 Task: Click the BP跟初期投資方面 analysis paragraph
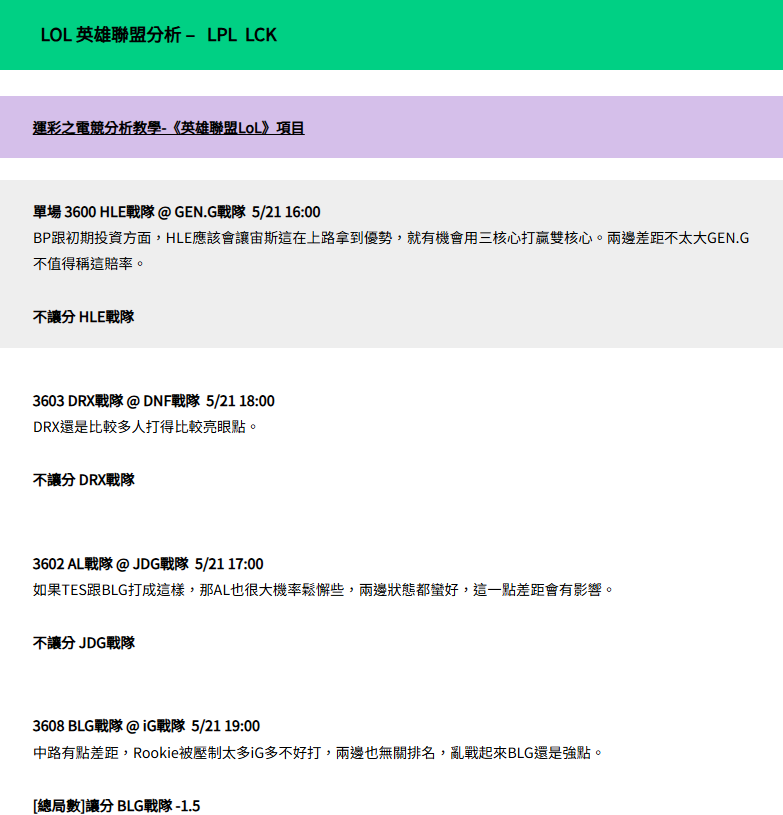391,251
